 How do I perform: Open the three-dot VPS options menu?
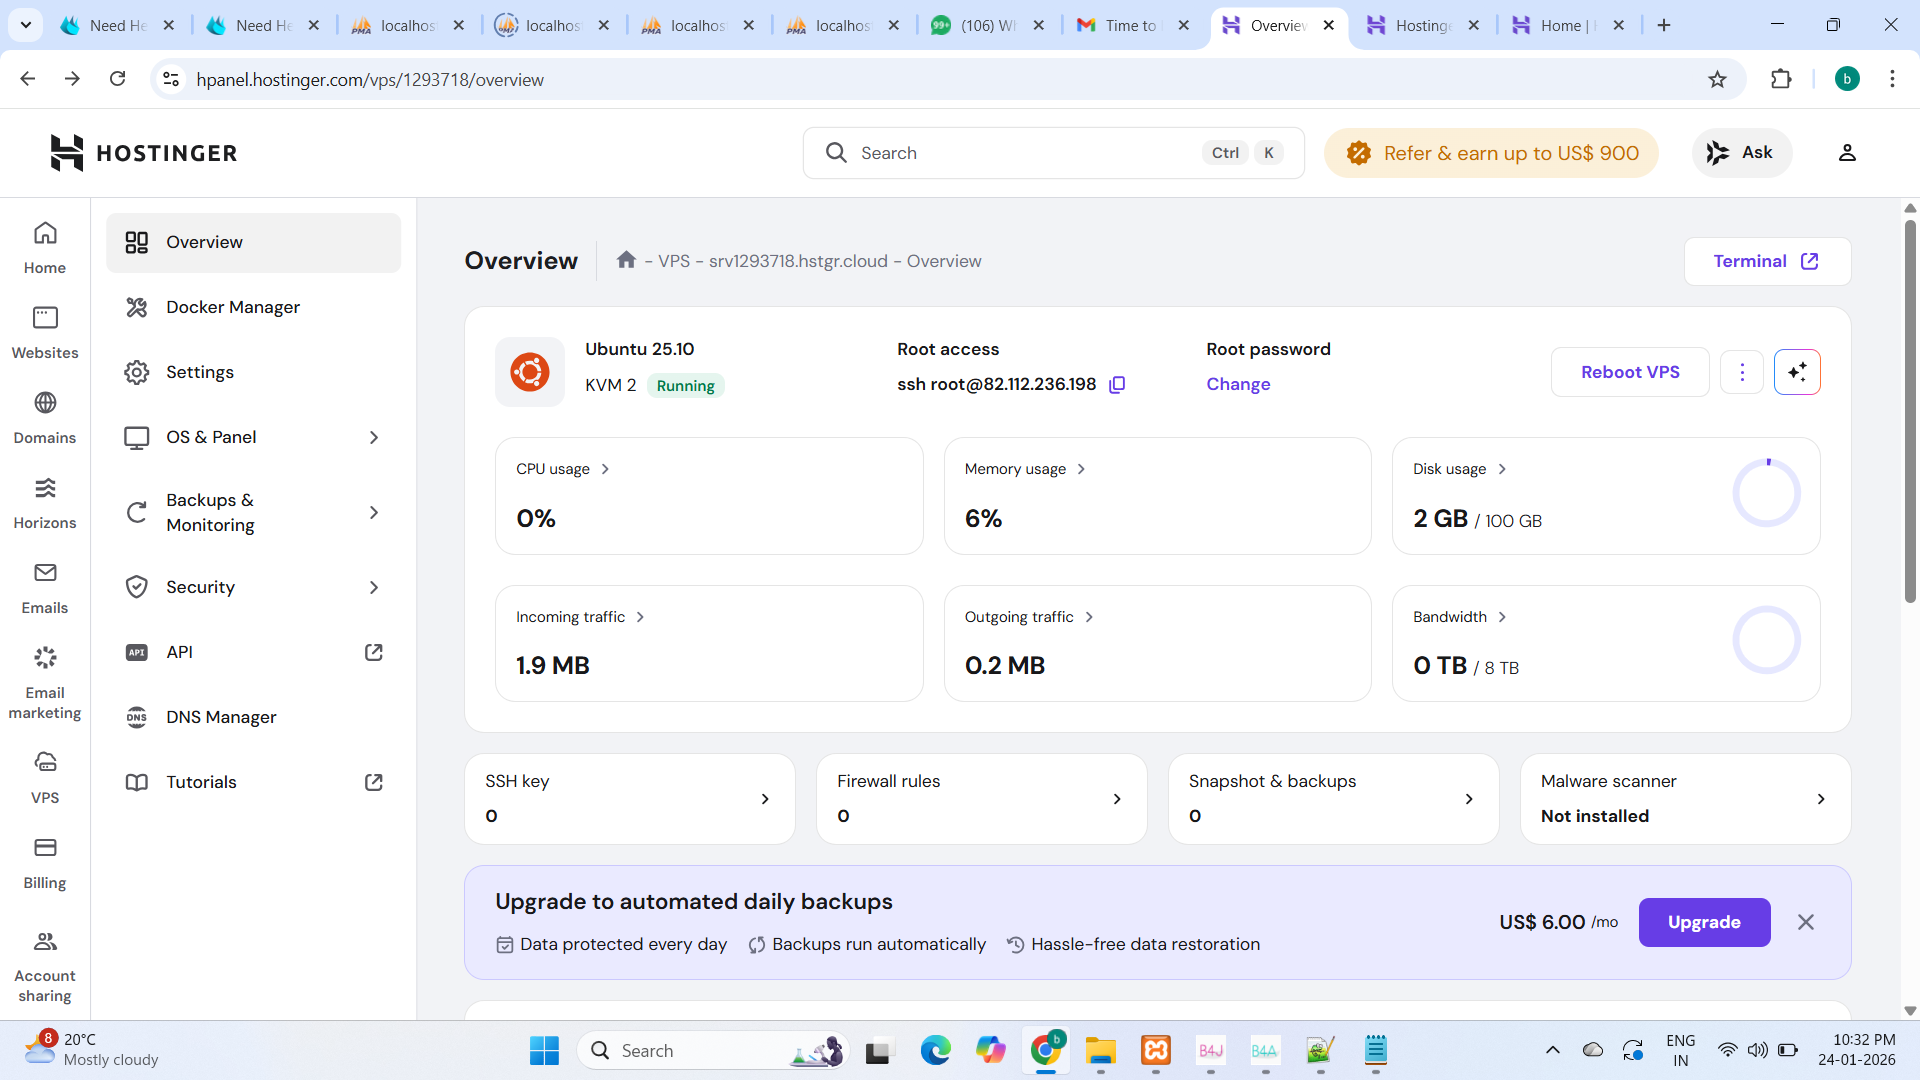(x=1741, y=372)
